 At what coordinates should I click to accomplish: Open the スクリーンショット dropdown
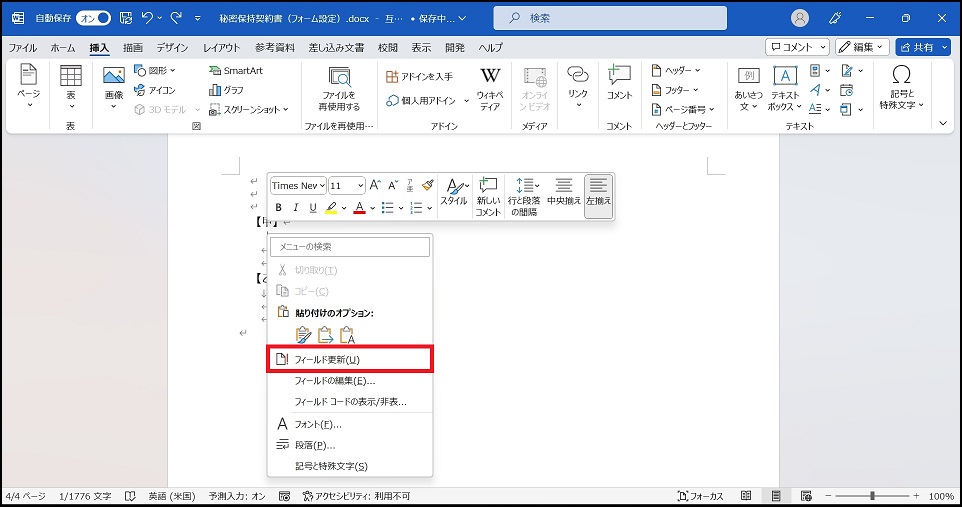pyautogui.click(x=248, y=110)
